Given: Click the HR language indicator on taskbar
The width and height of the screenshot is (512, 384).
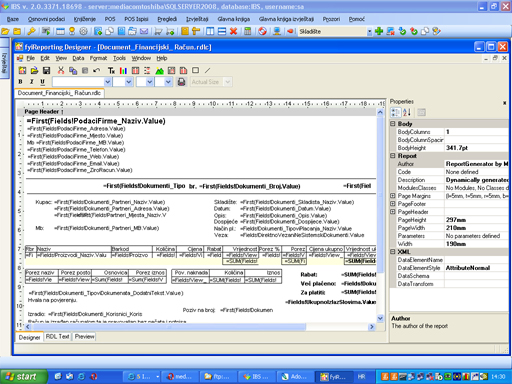Looking at the screenshot, I should 362,377.
